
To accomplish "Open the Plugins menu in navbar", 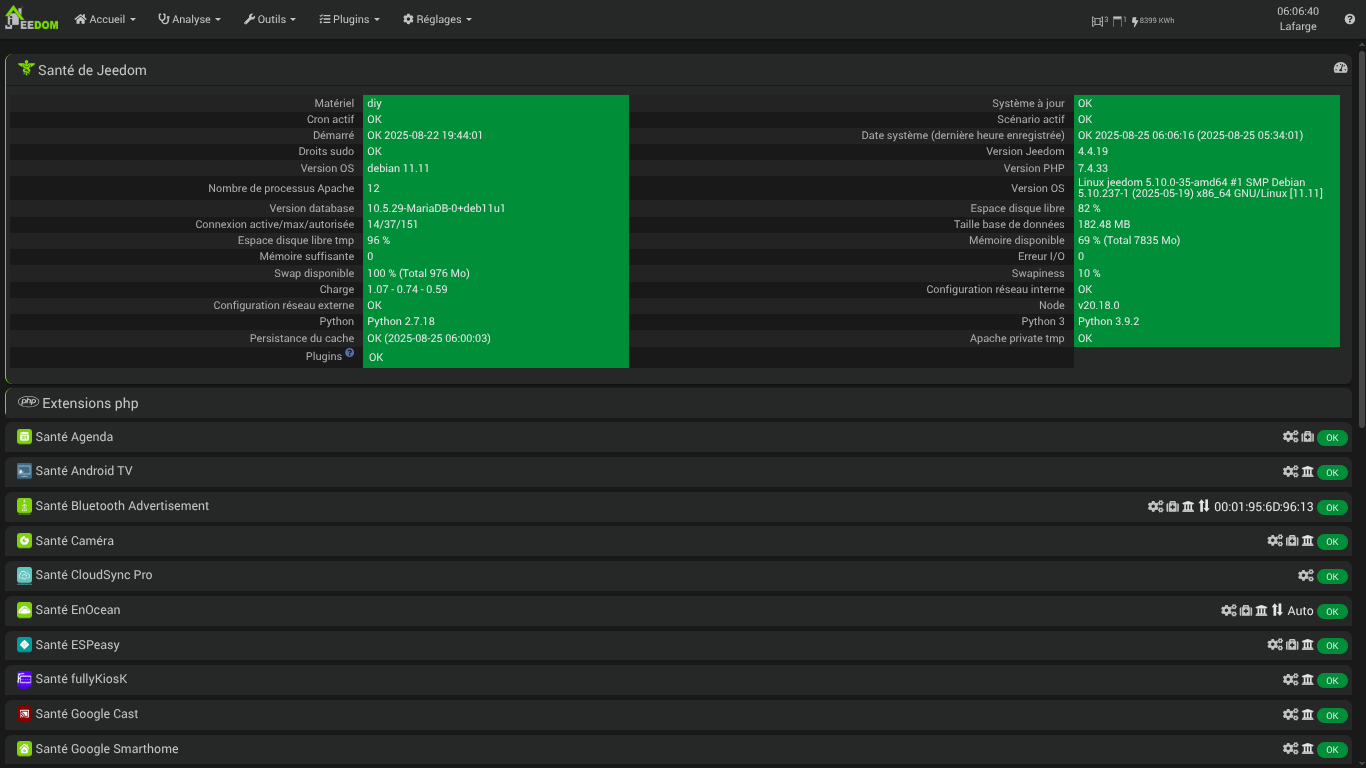I will coord(349,19).
